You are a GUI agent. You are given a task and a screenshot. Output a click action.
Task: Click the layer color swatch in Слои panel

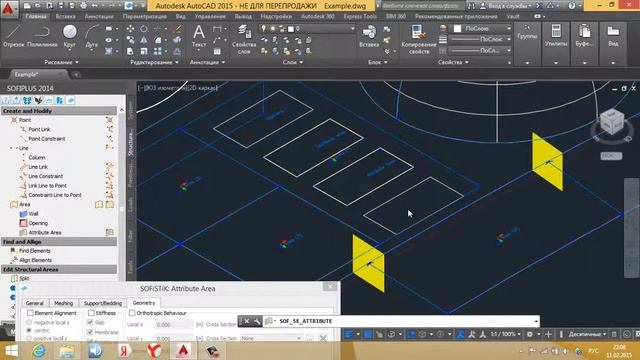coord(291,29)
